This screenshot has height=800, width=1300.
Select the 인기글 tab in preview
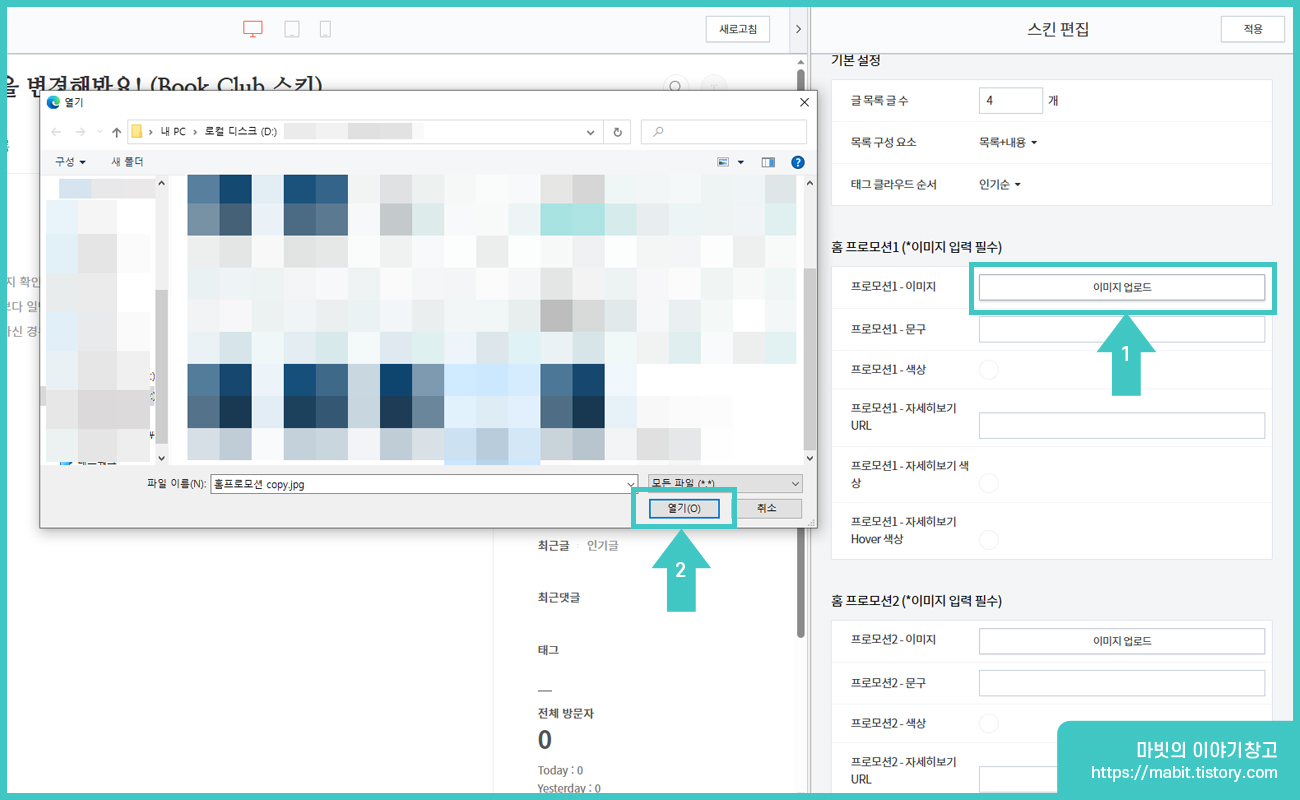pos(603,546)
